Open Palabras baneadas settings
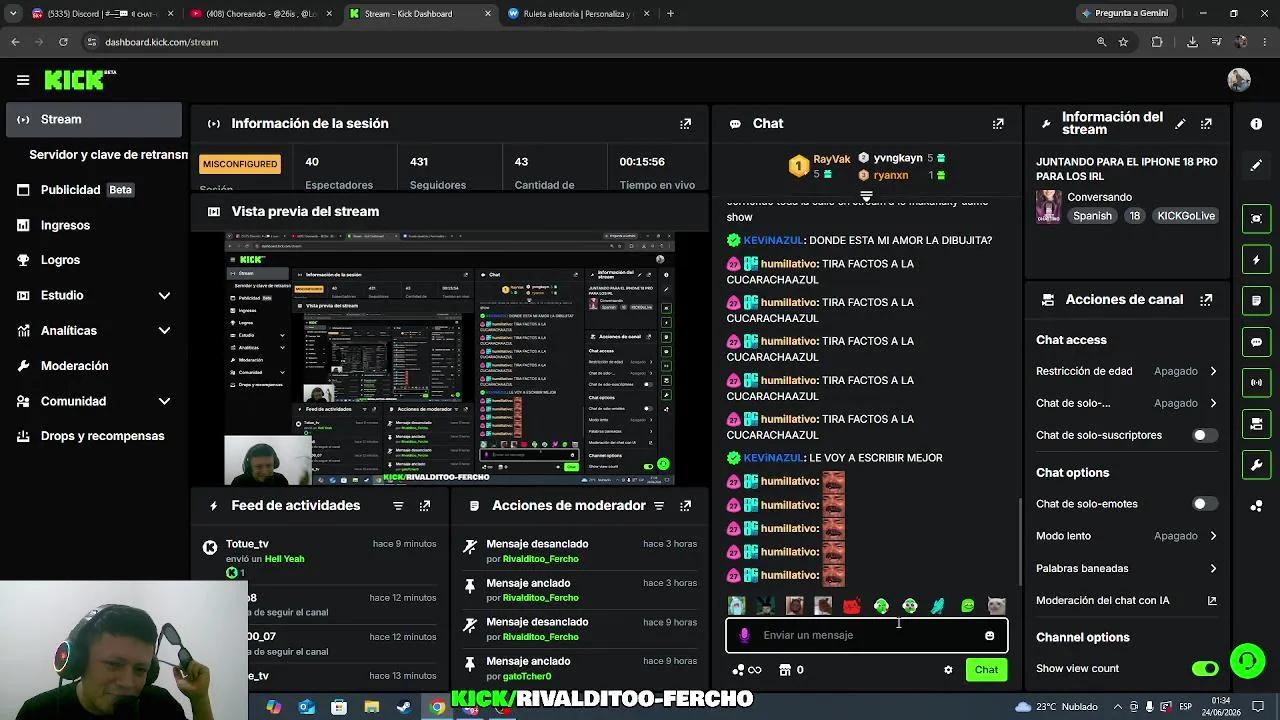The width and height of the screenshot is (1280, 720). coord(1127,569)
